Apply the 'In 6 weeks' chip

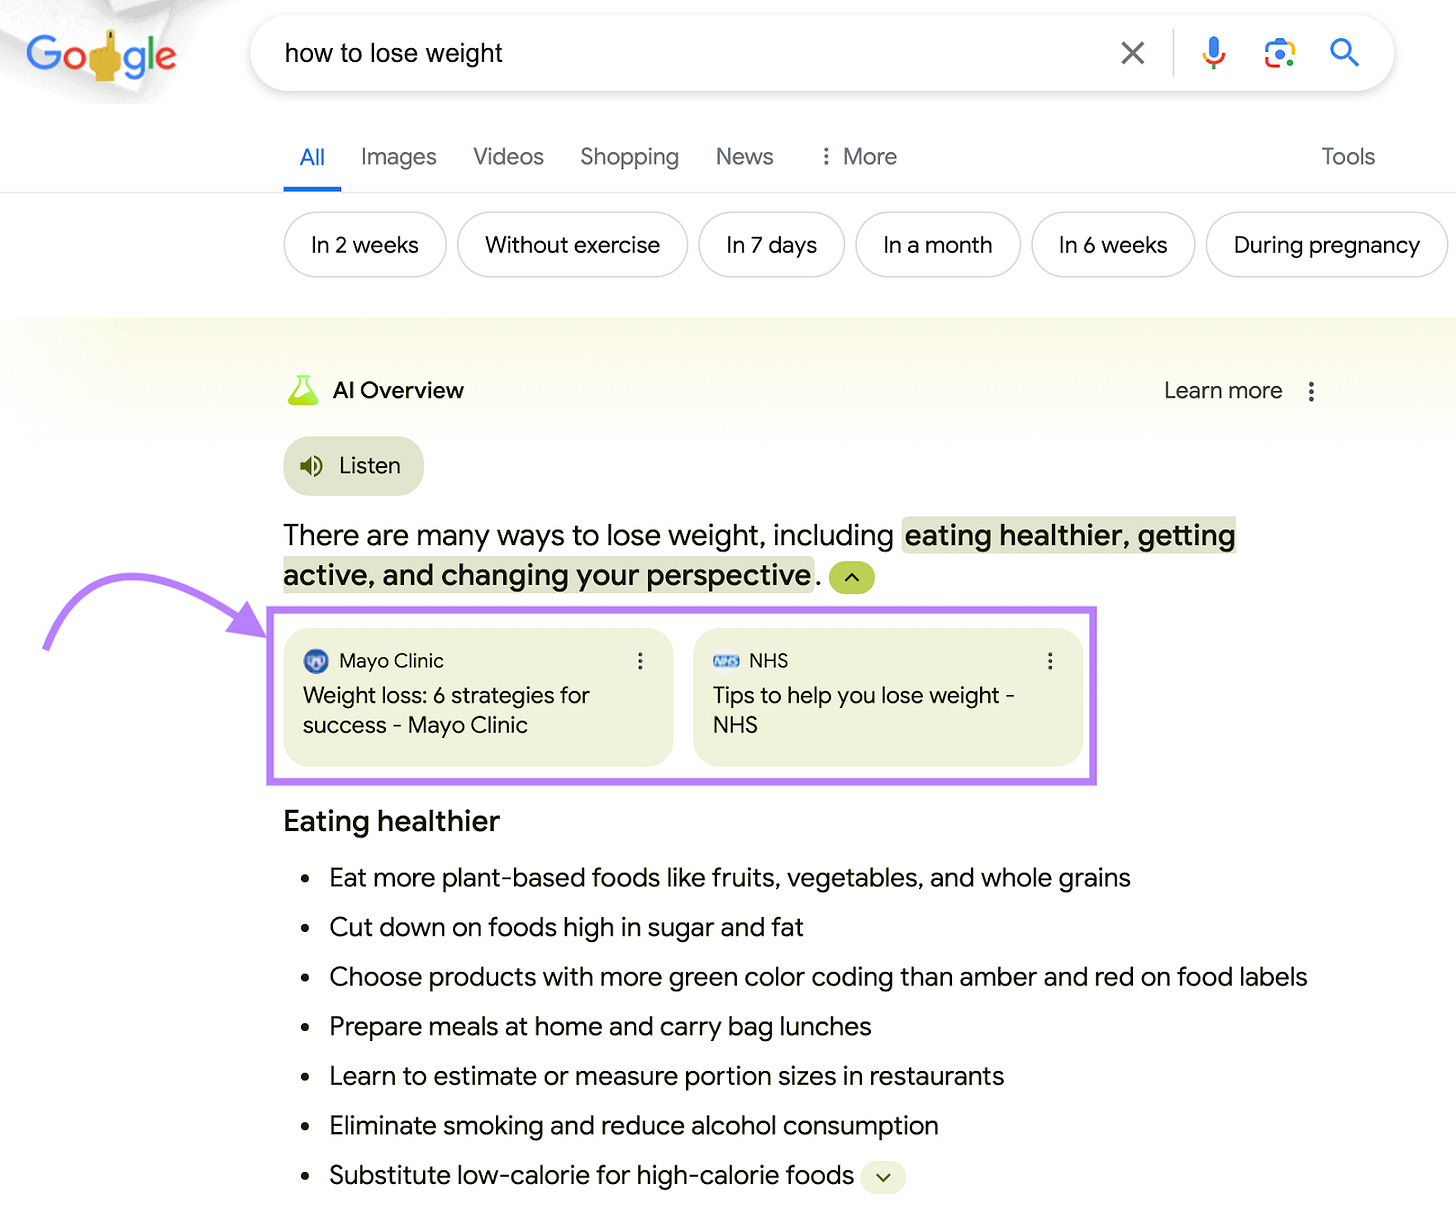click(1112, 245)
